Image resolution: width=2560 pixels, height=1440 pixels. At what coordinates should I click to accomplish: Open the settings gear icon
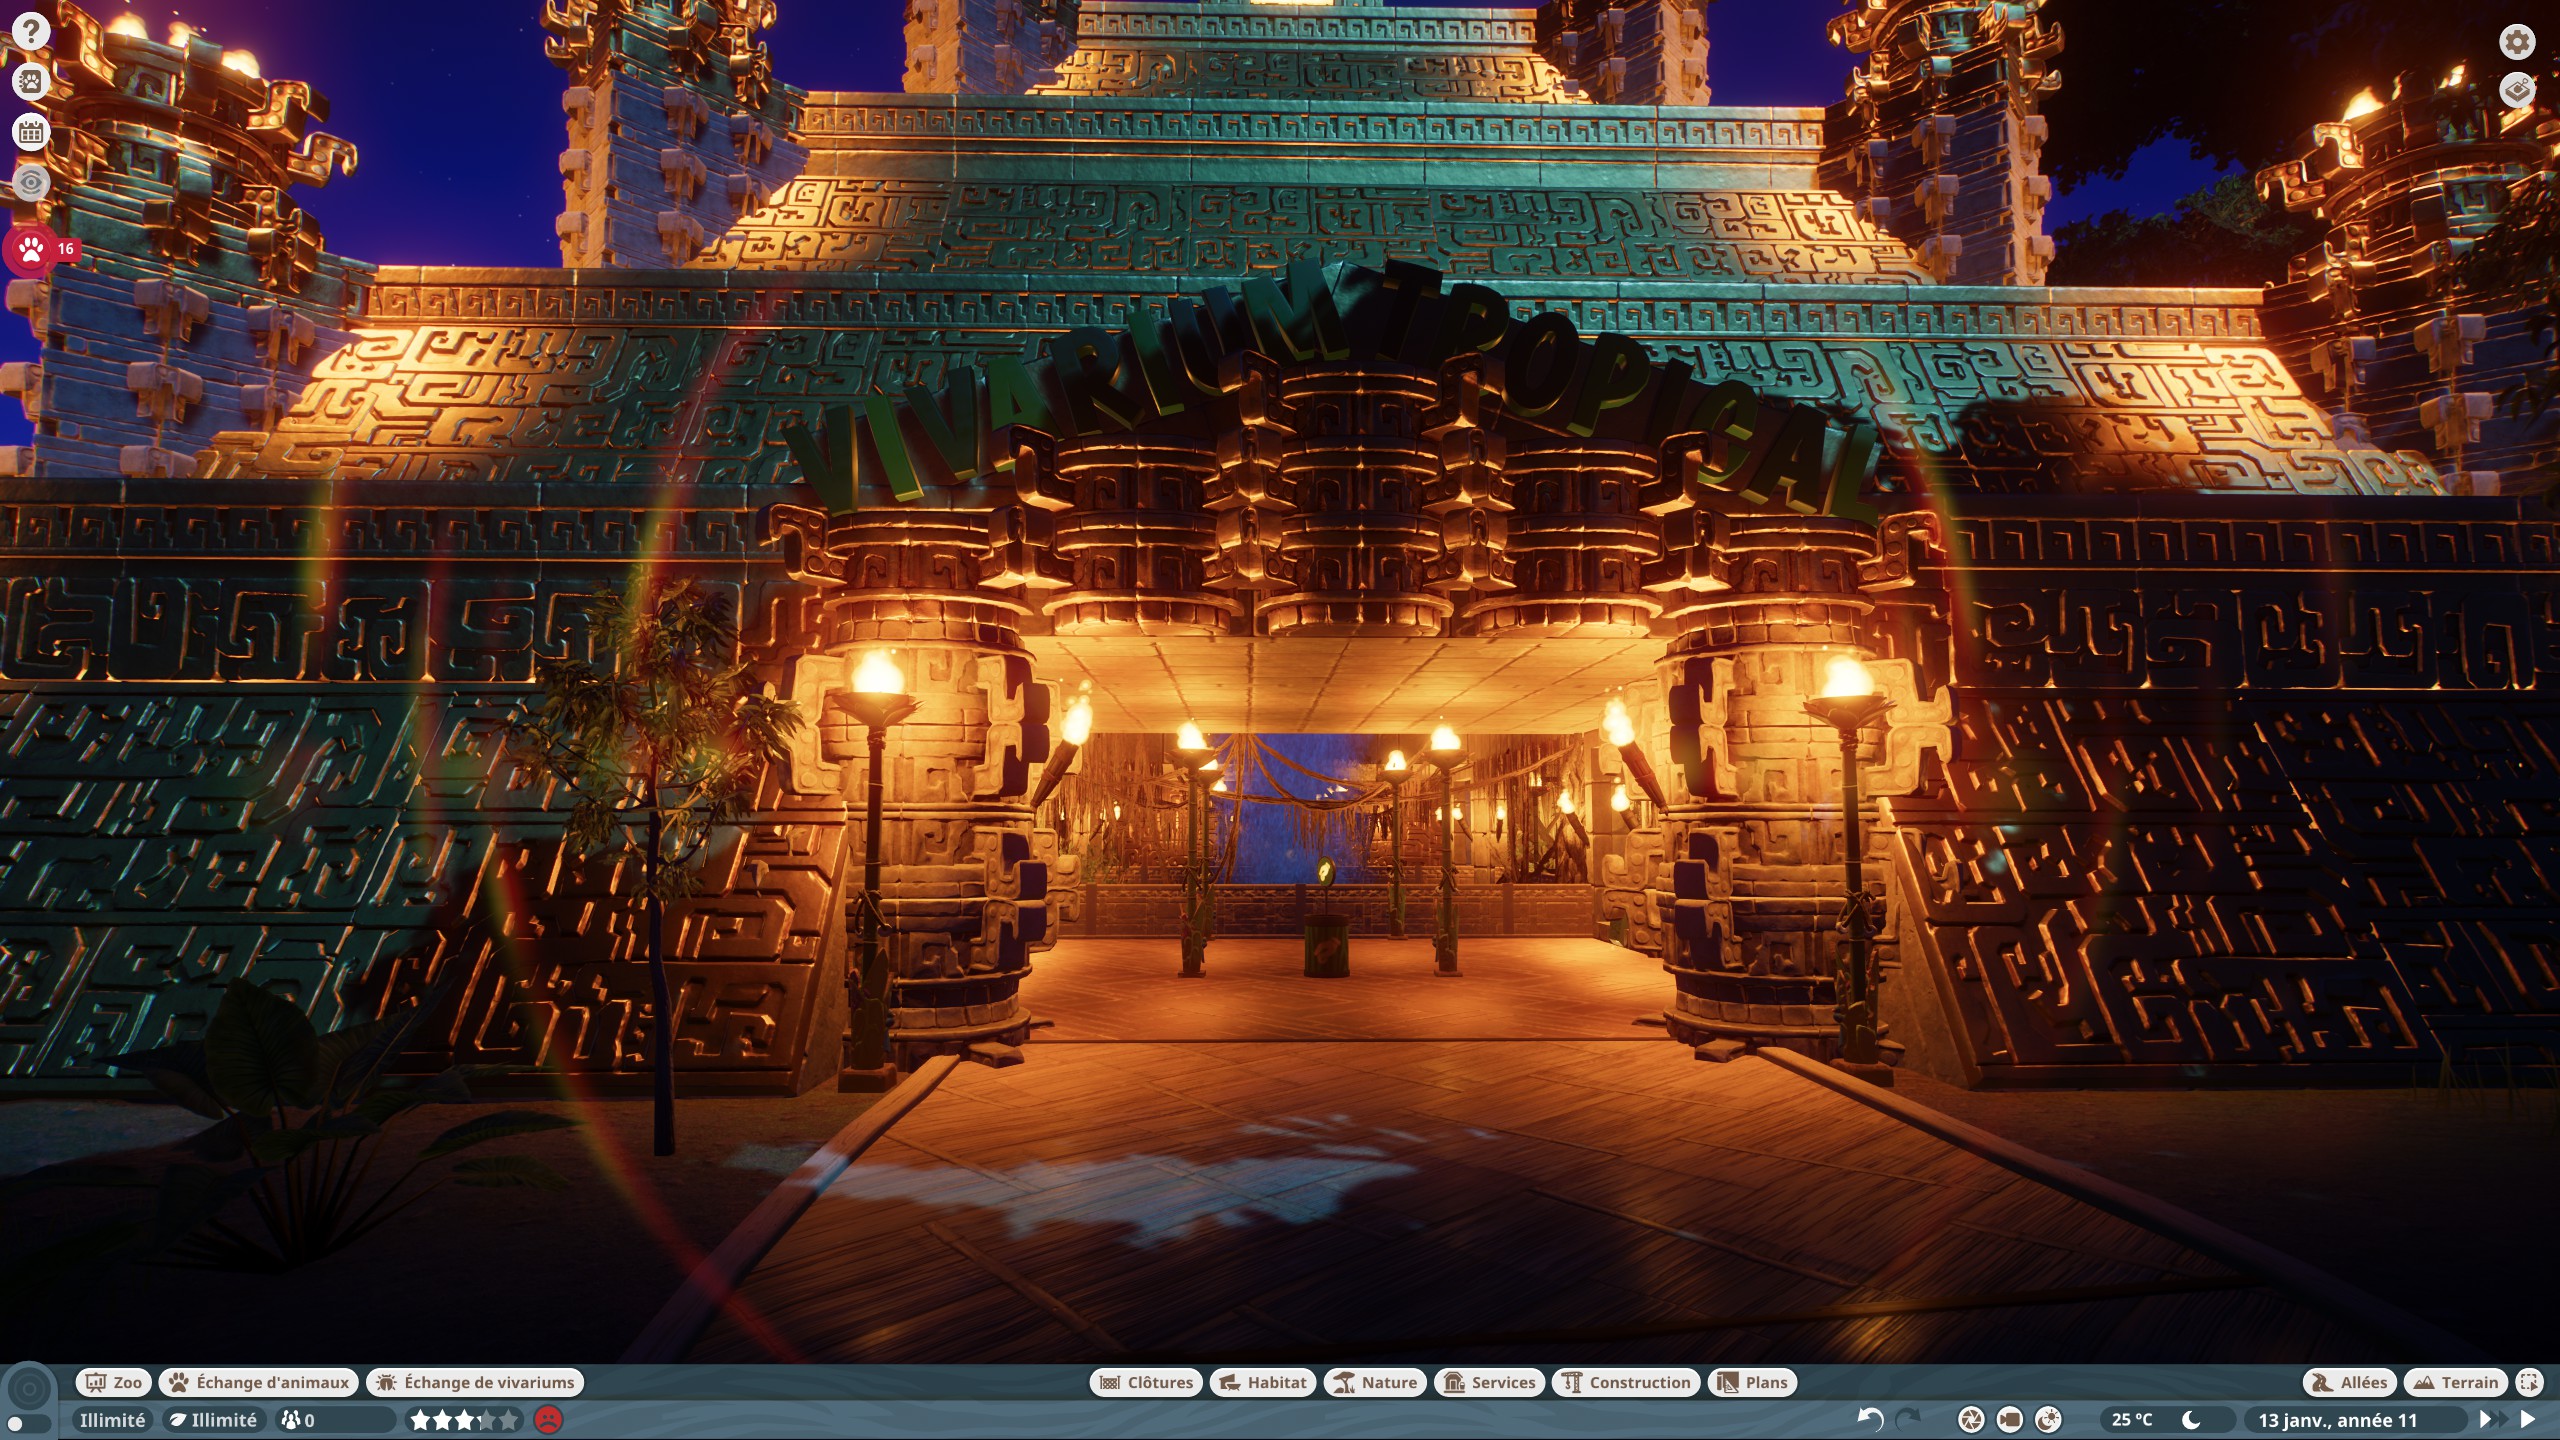coord(2517,42)
